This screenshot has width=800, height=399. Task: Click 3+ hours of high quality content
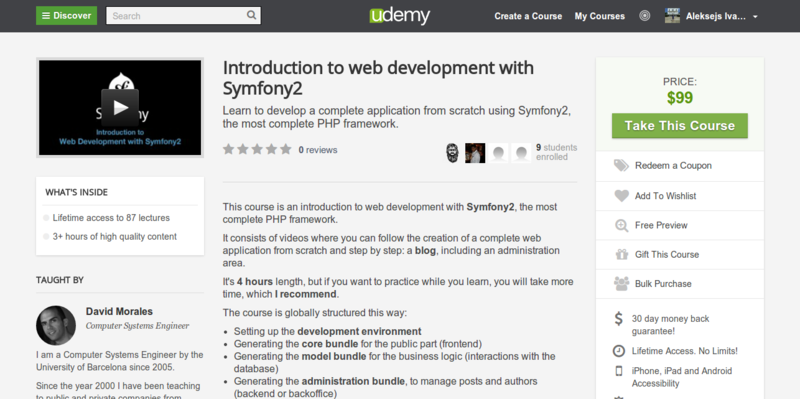pyautogui.click(x=115, y=237)
